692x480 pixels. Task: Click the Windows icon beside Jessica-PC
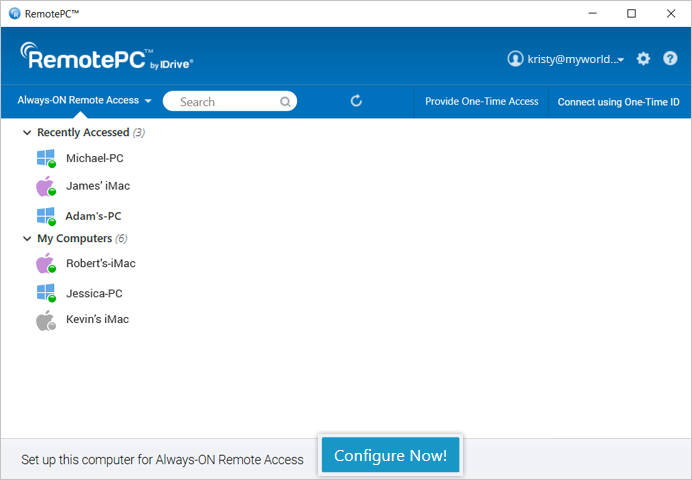tap(45, 293)
